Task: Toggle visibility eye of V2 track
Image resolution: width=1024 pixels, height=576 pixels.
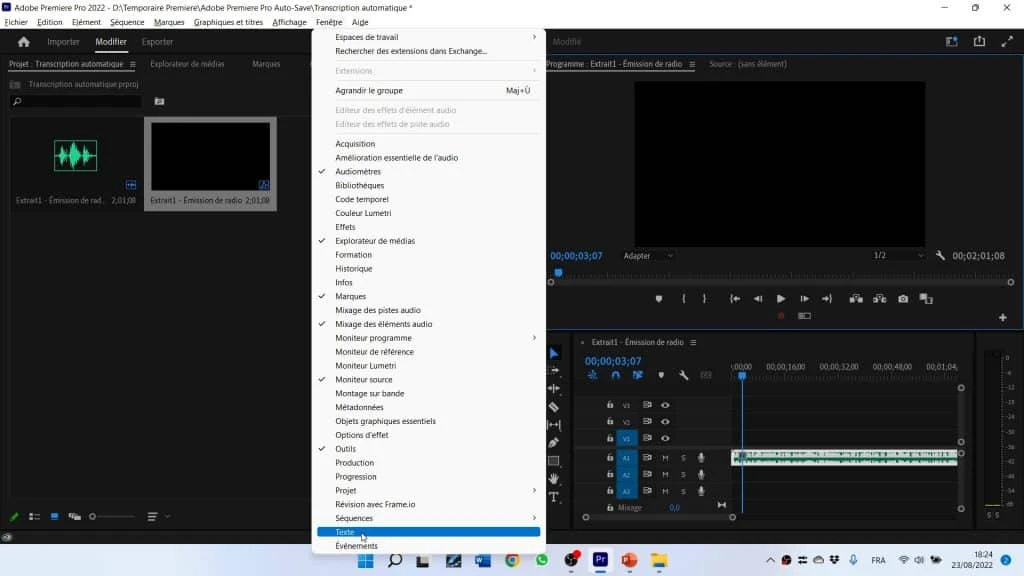Action: pos(665,422)
